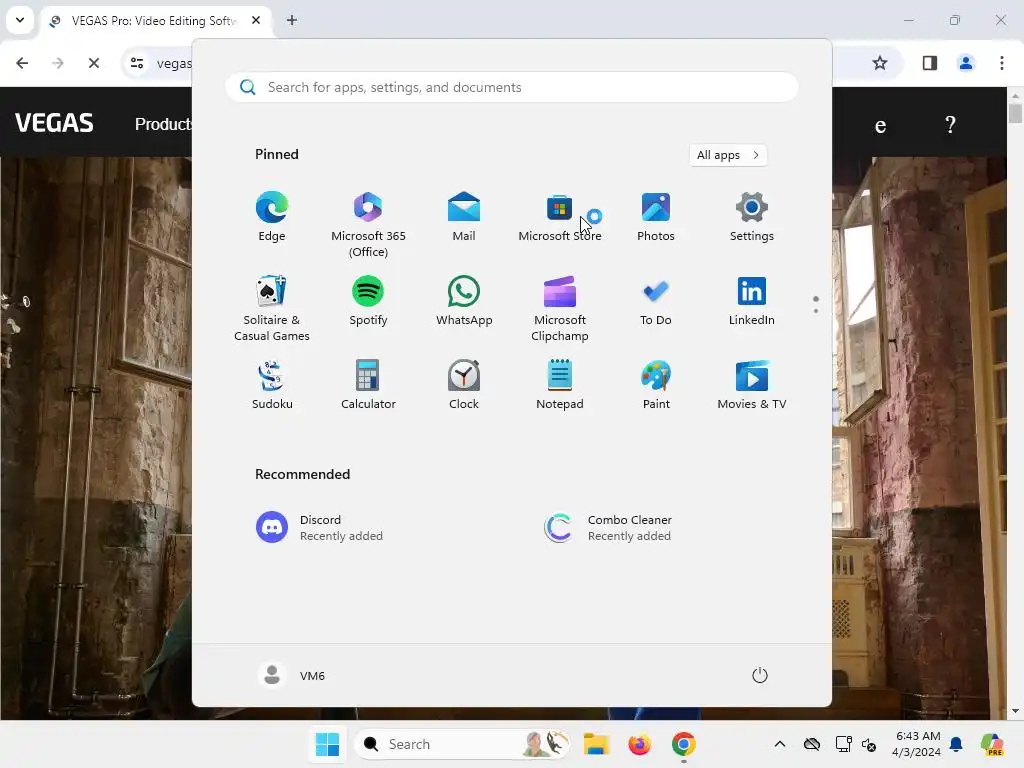The height and width of the screenshot is (768, 1024).
Task: View site information icon in address bar
Action: pos(136,63)
